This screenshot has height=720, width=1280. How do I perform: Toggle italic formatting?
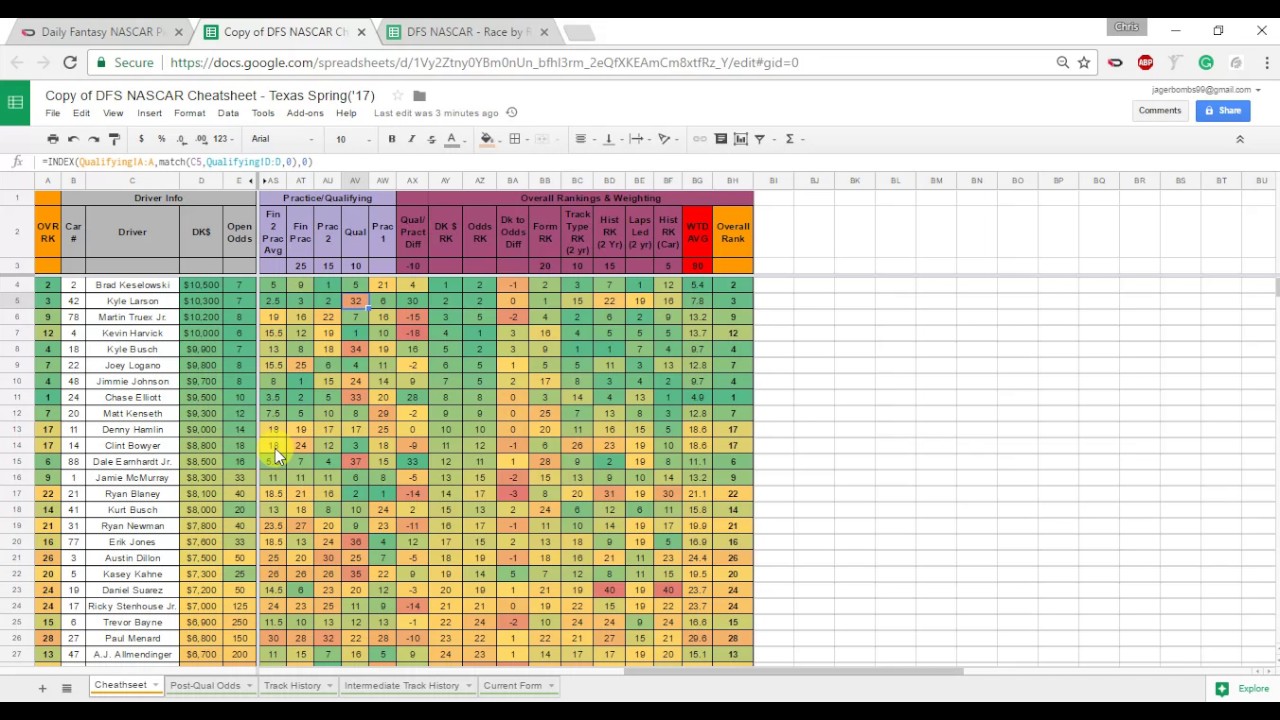(x=412, y=139)
